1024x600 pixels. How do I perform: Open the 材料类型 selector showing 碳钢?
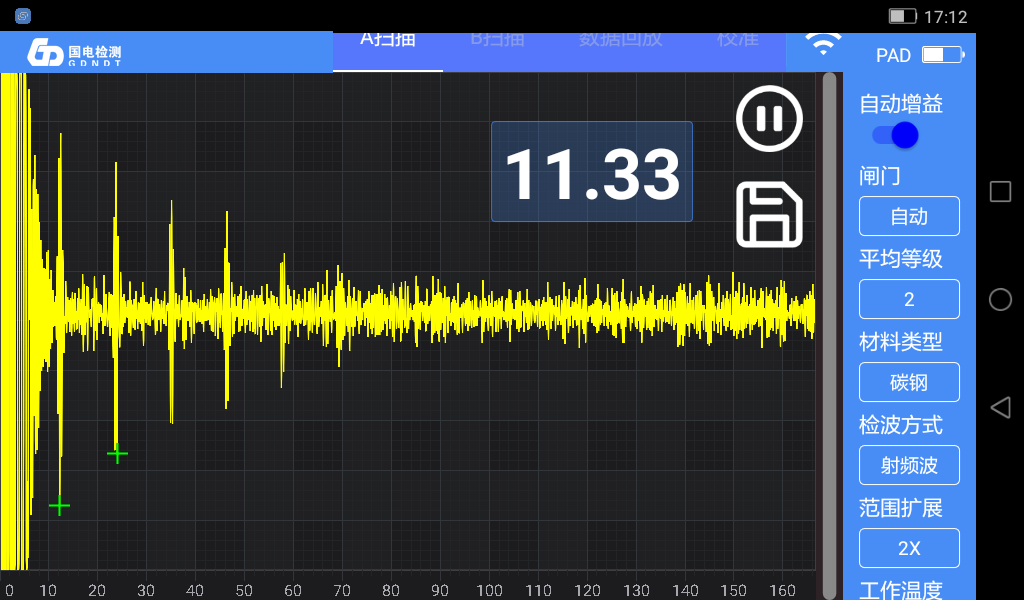click(909, 382)
